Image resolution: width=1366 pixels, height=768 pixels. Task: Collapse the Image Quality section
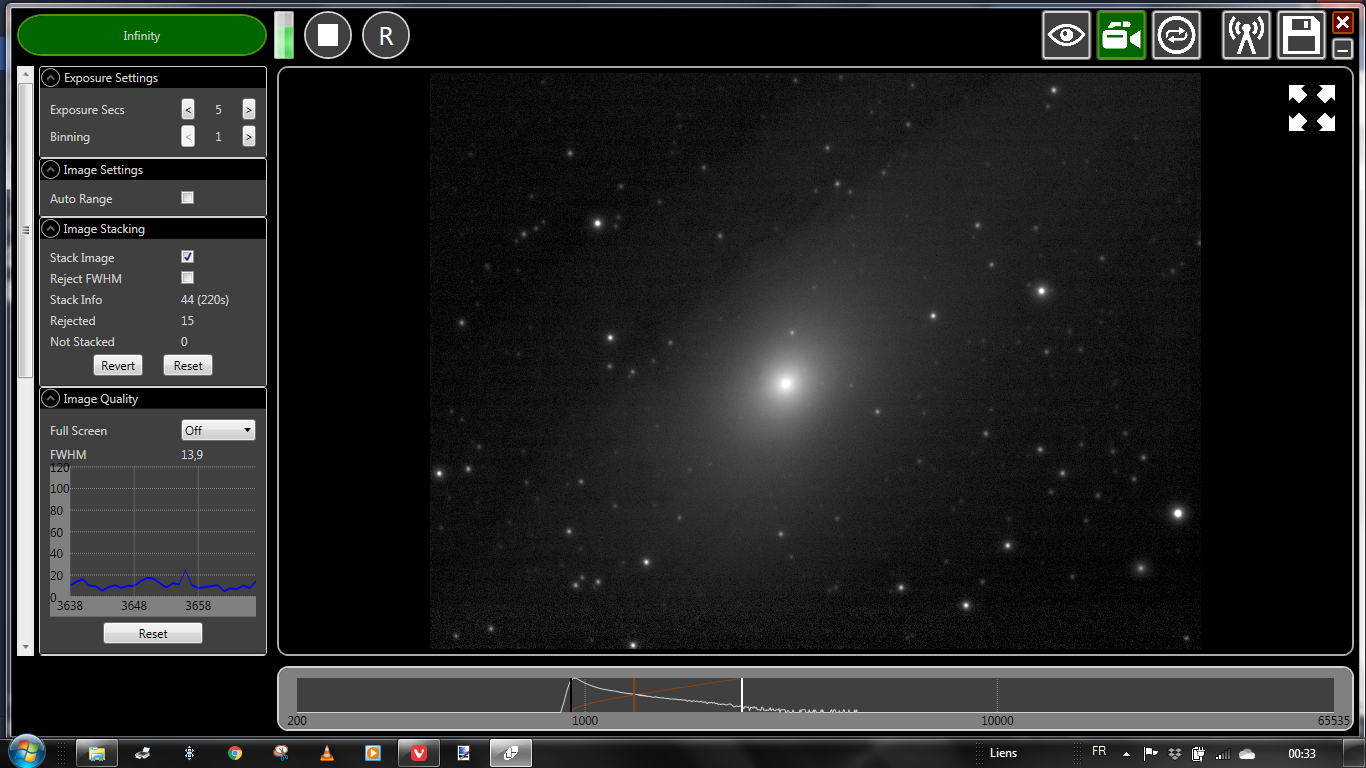[51, 399]
